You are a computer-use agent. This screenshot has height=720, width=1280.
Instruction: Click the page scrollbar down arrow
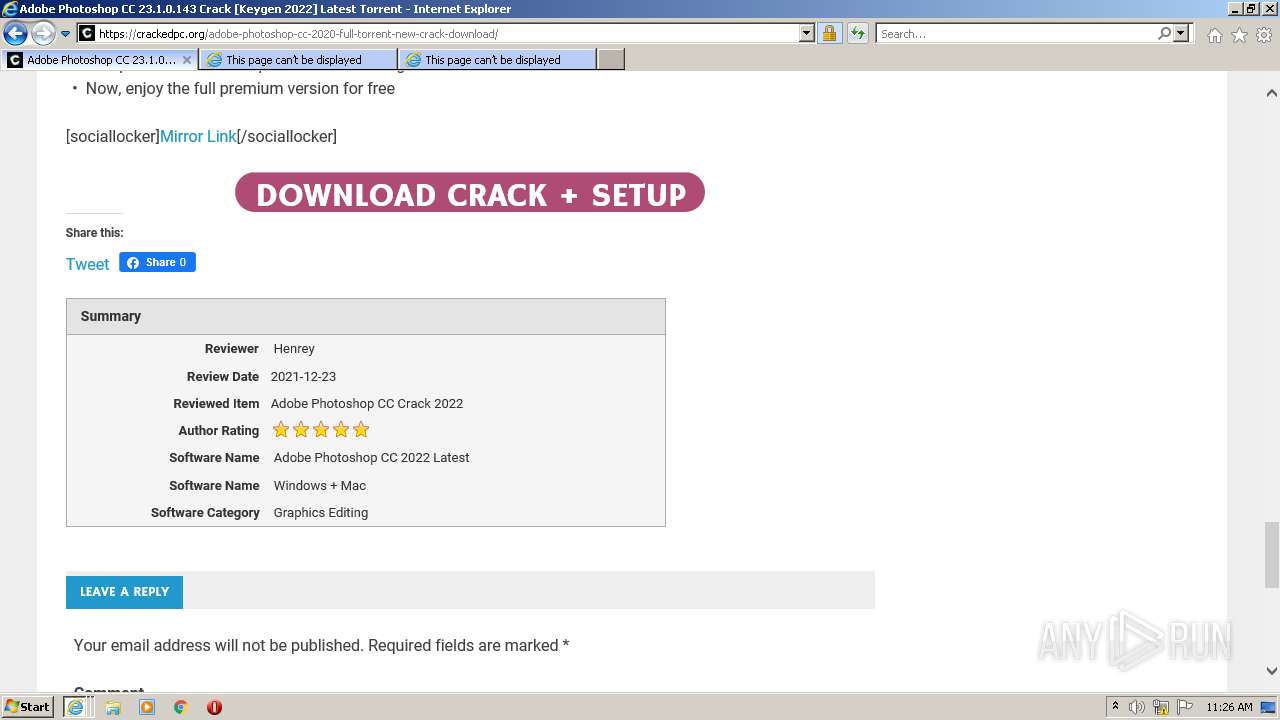[1271, 671]
